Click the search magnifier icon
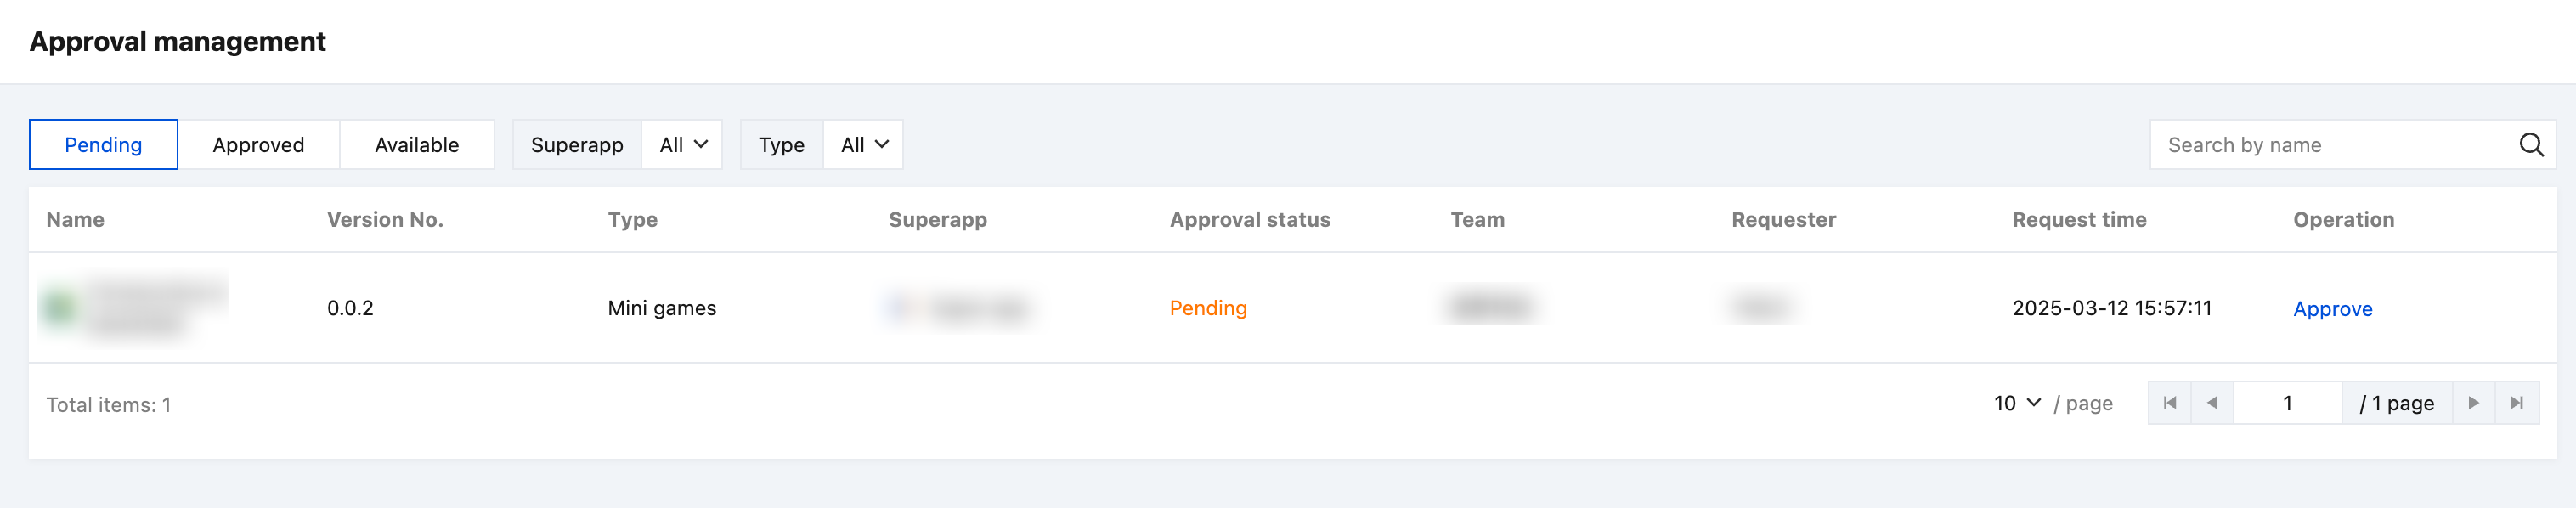Viewport: 2576px width, 508px height. tap(2530, 145)
